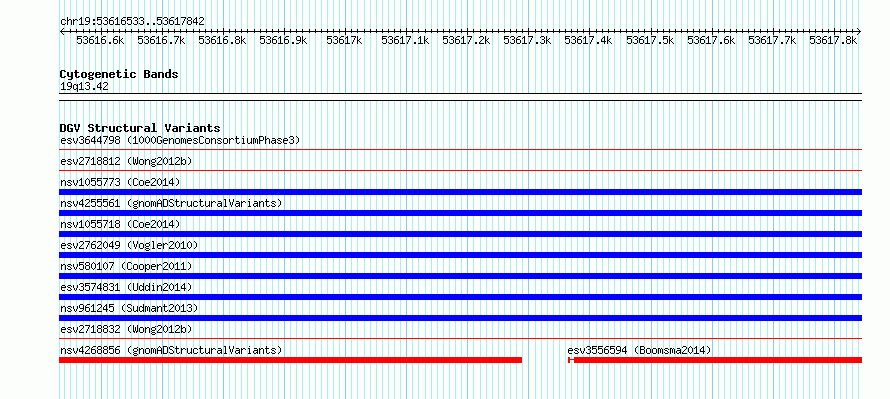Viewport: 890px width, 399px height.
Task: Click the 53617.1k ruler tick label
Action: (405, 40)
